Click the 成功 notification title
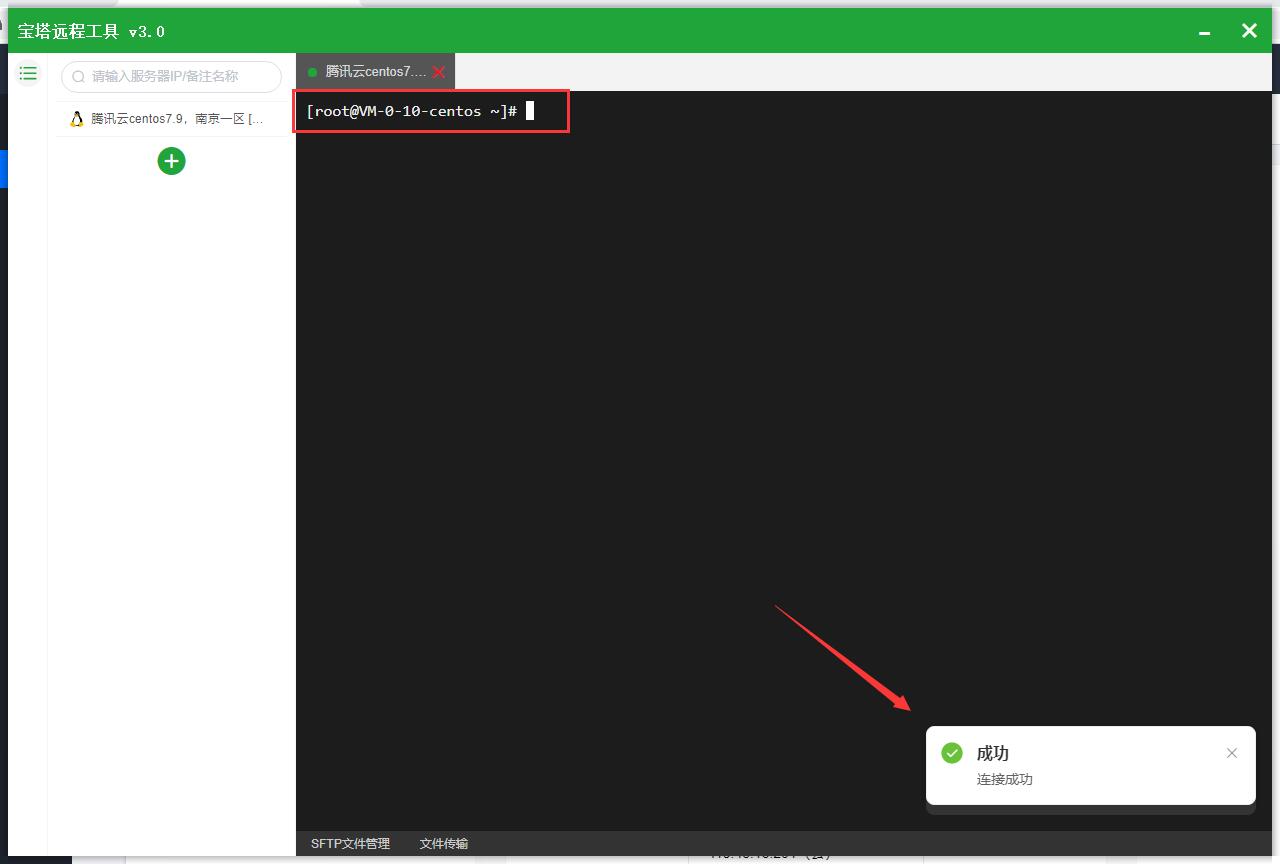The height and width of the screenshot is (864, 1280). click(993, 753)
